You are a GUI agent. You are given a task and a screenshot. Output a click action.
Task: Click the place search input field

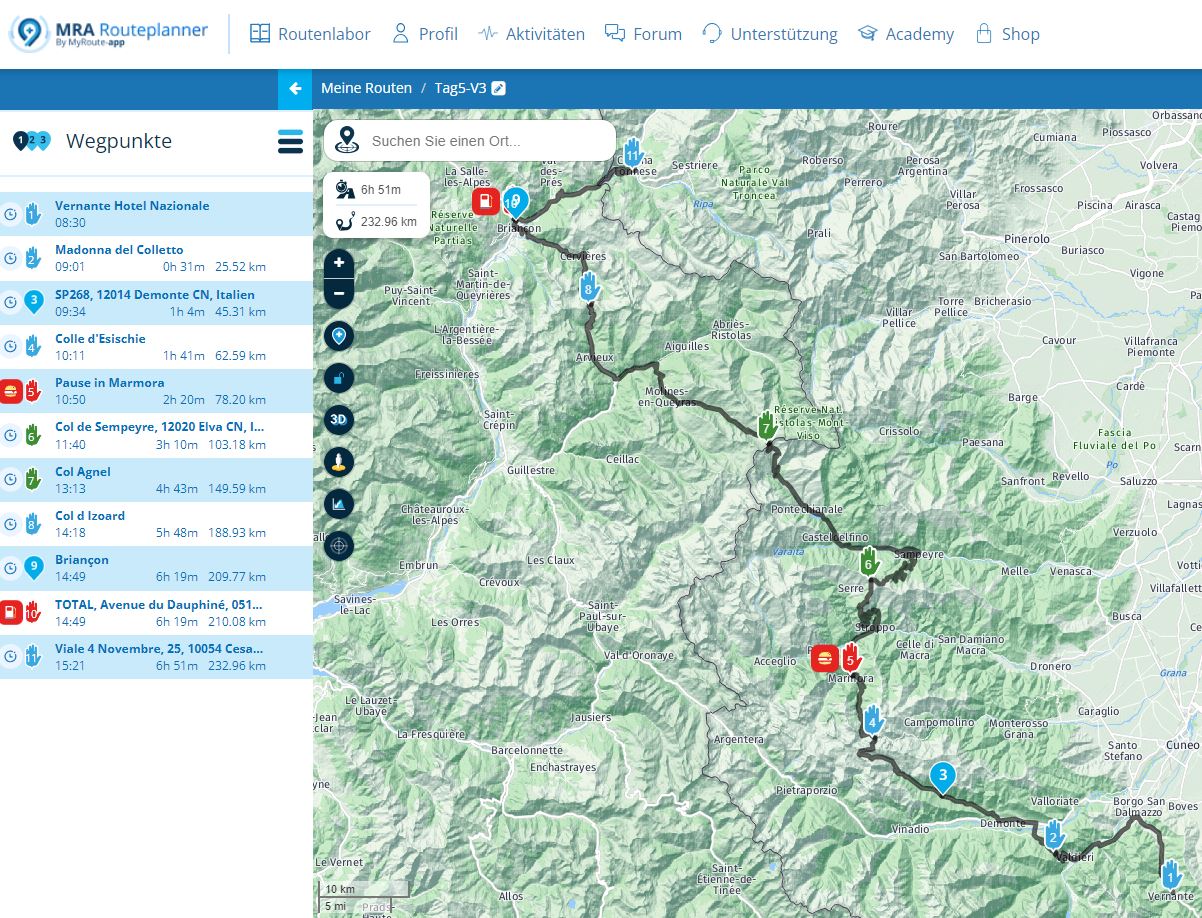point(485,141)
